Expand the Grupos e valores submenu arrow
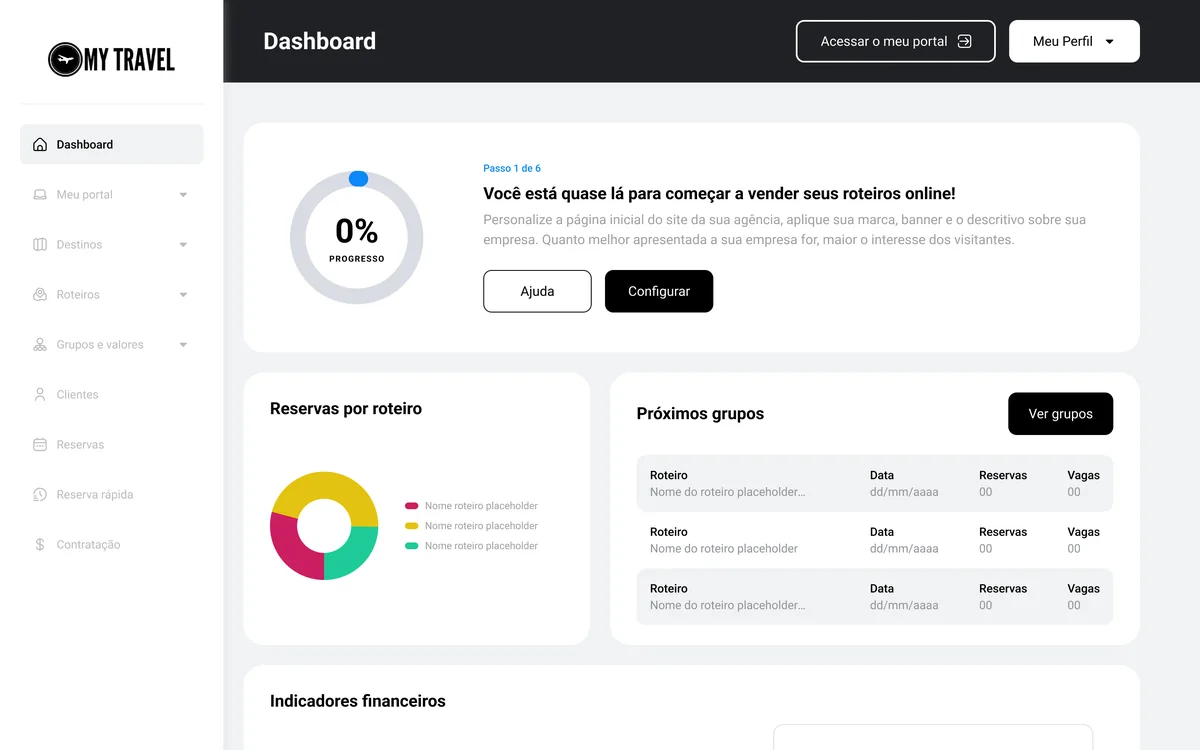This screenshot has width=1200, height=750. point(183,345)
